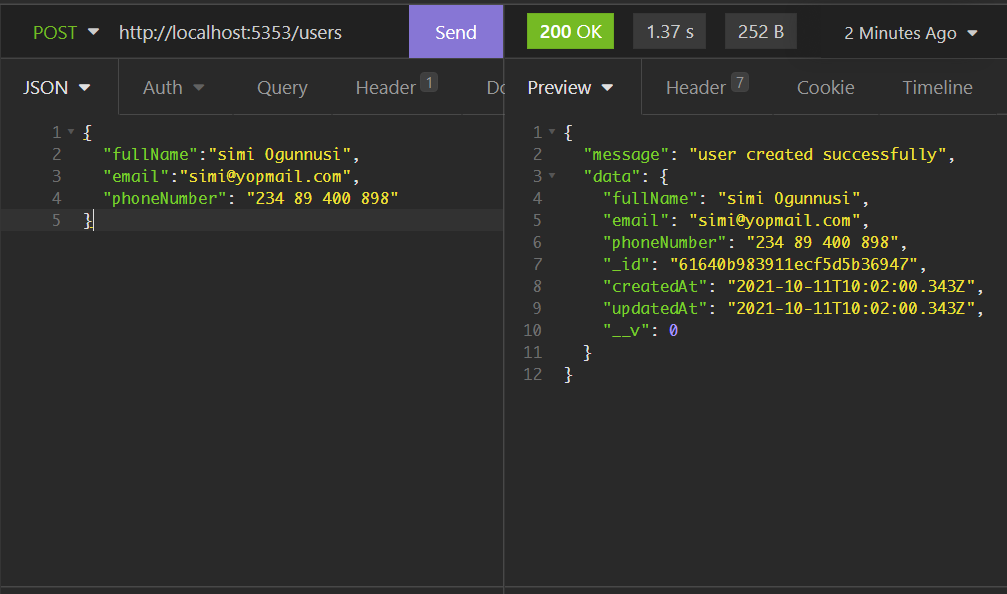Switch to the response Header tab

coord(706,86)
